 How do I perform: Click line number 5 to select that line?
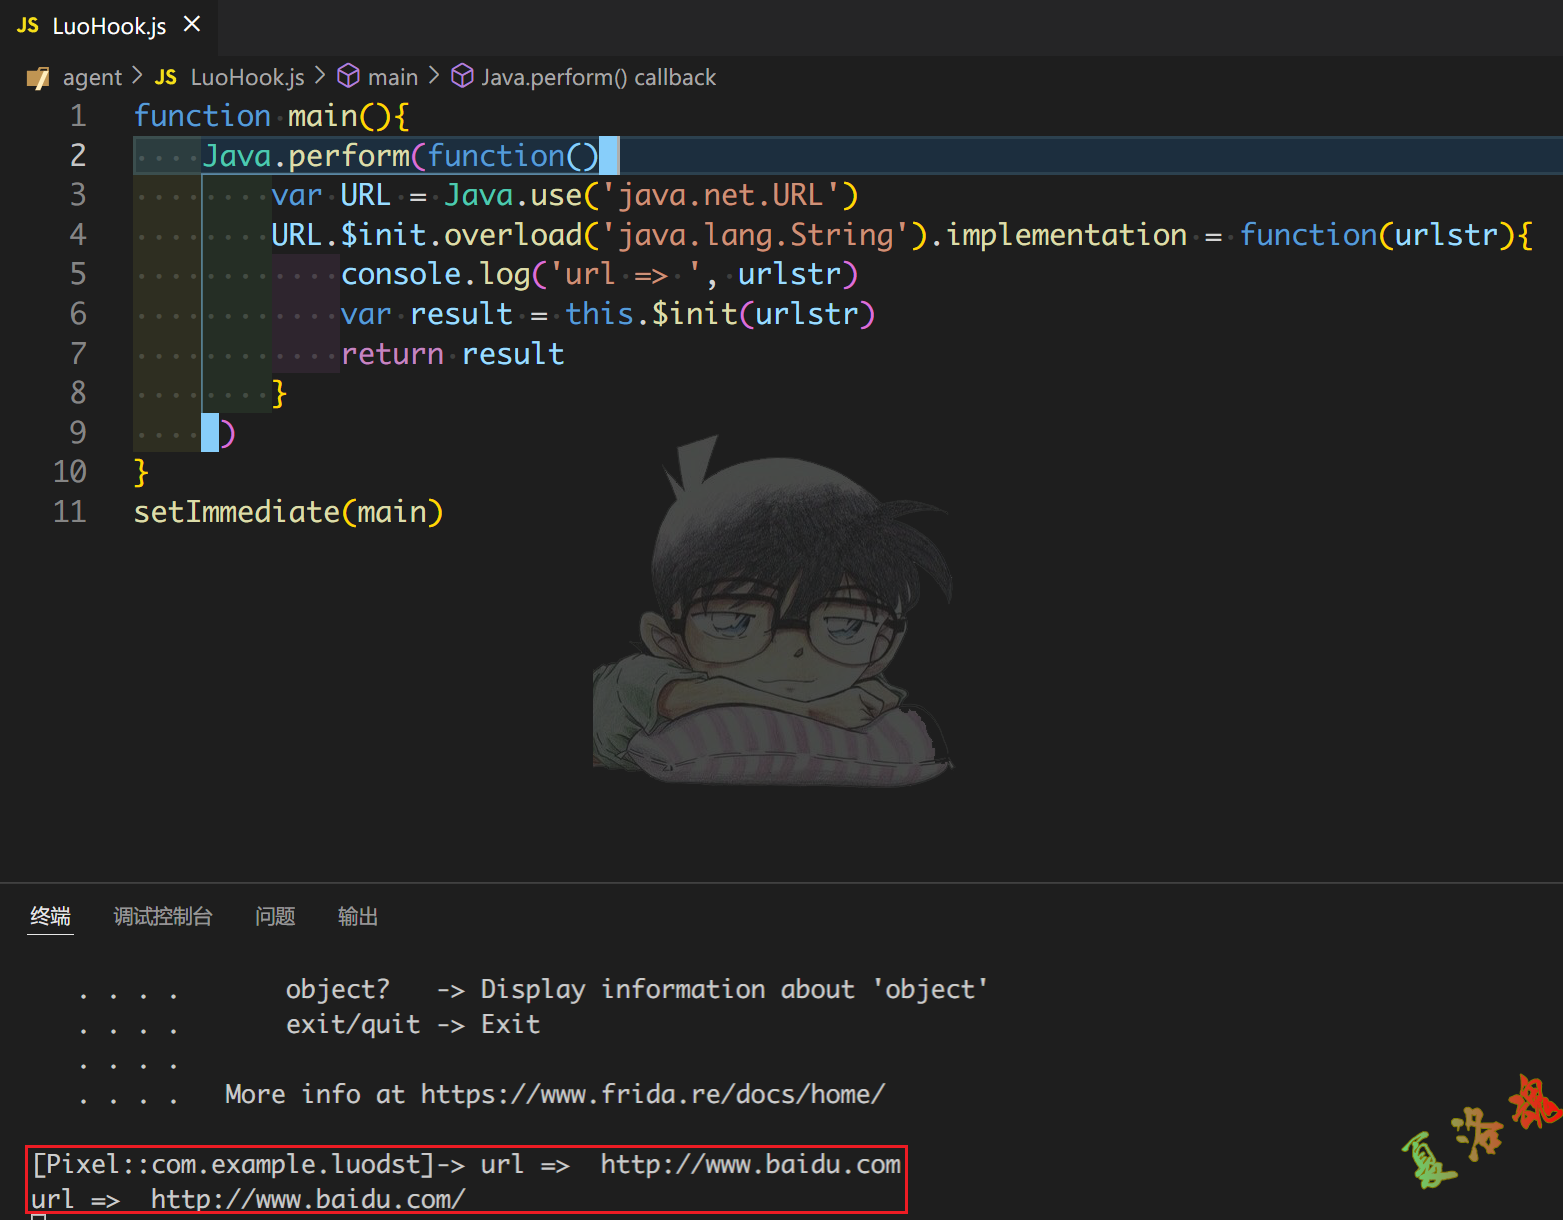point(78,273)
